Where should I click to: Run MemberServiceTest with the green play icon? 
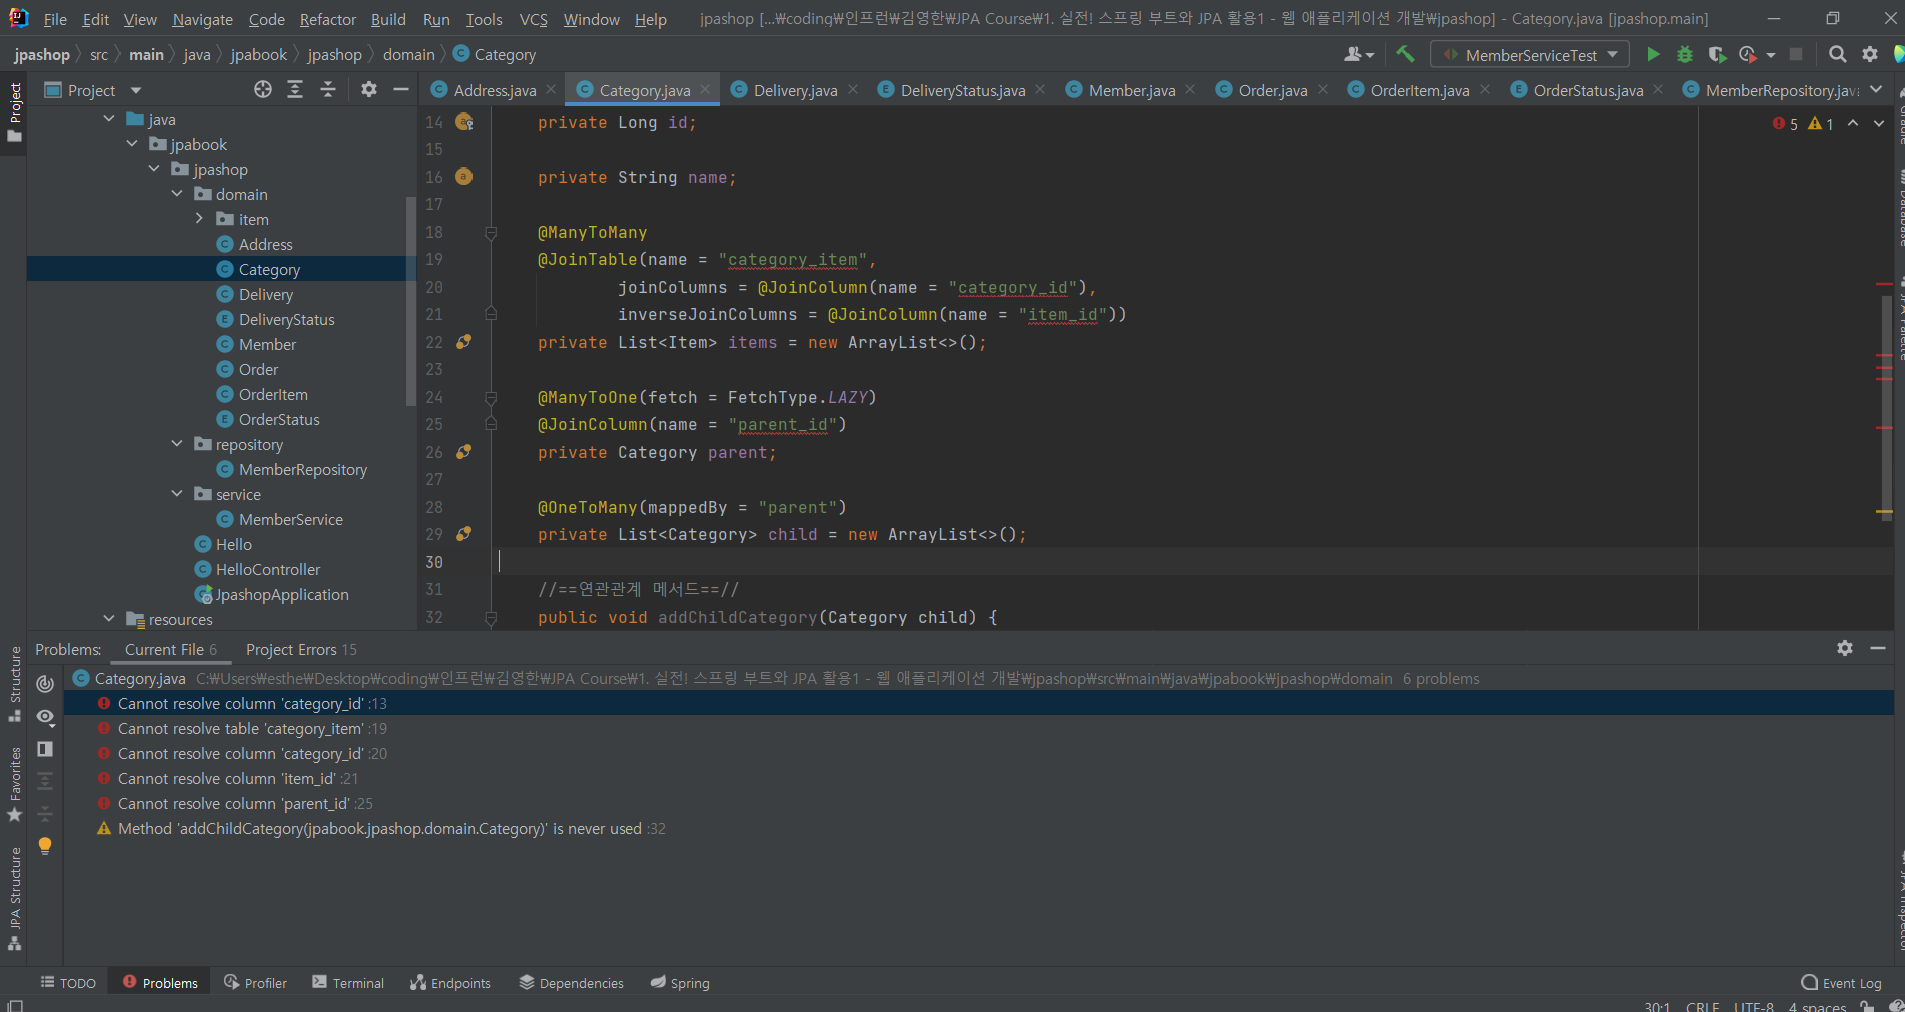1653,54
